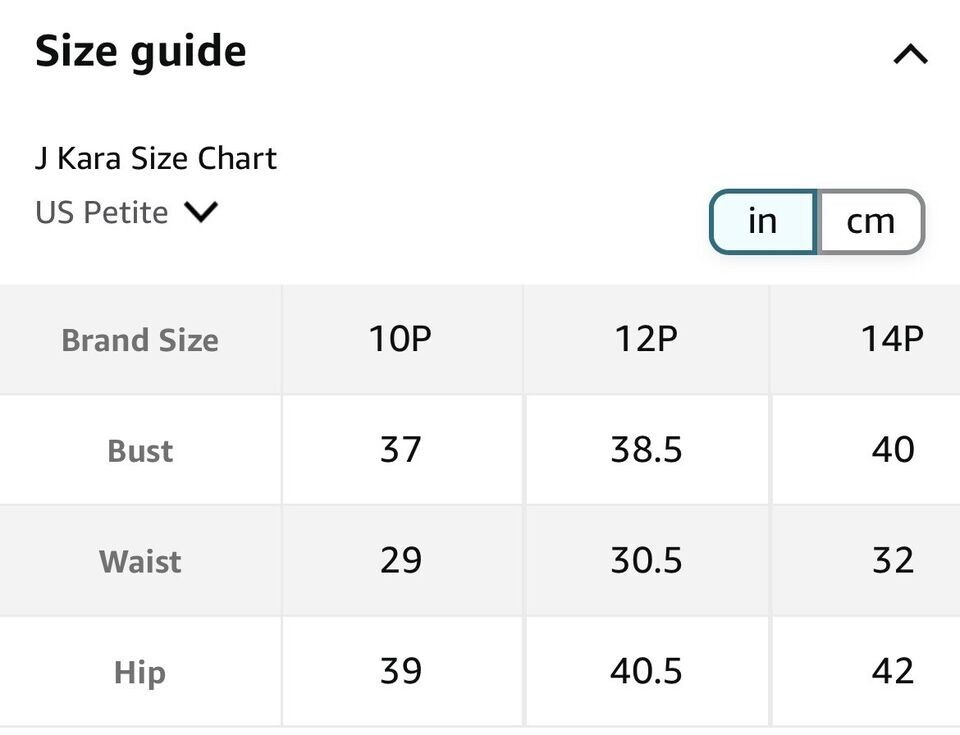
Task: Click the 12P bust value 38.5
Action: point(646,450)
